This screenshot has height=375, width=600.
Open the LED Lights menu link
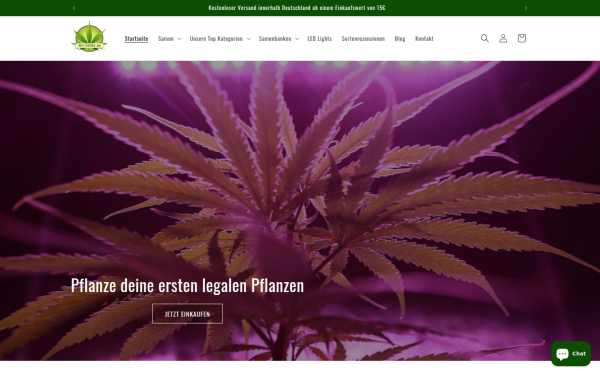(320, 38)
